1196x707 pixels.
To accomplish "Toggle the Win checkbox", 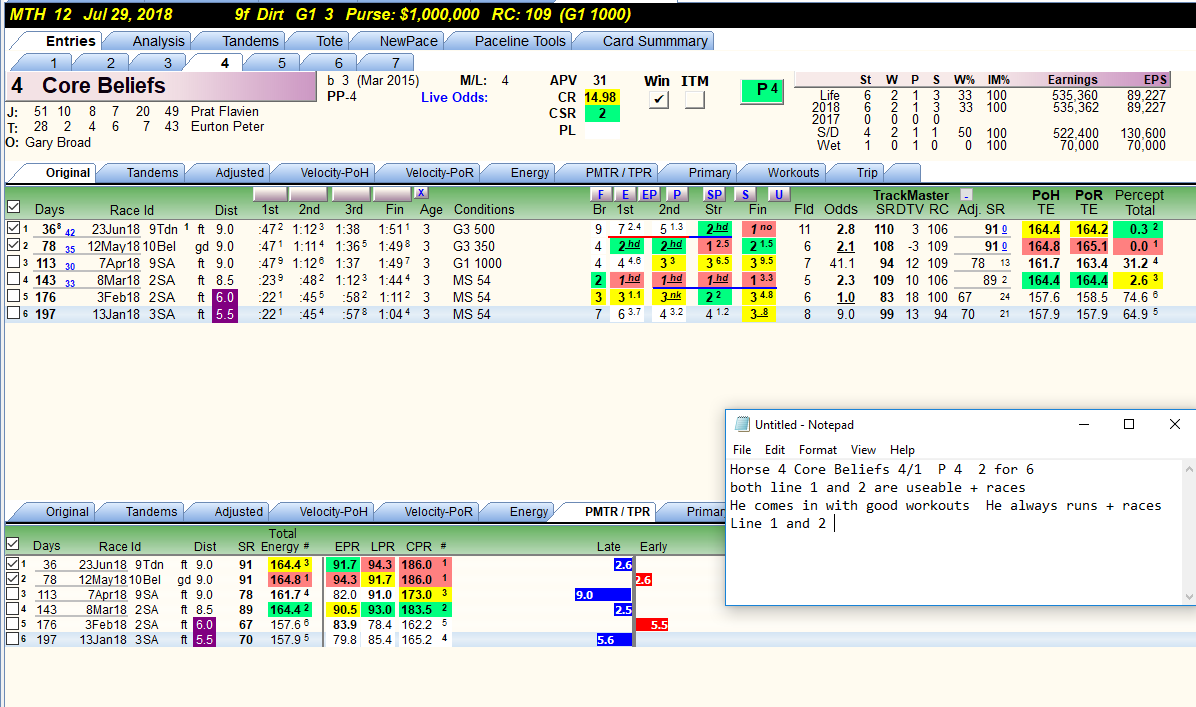I will coord(658,99).
